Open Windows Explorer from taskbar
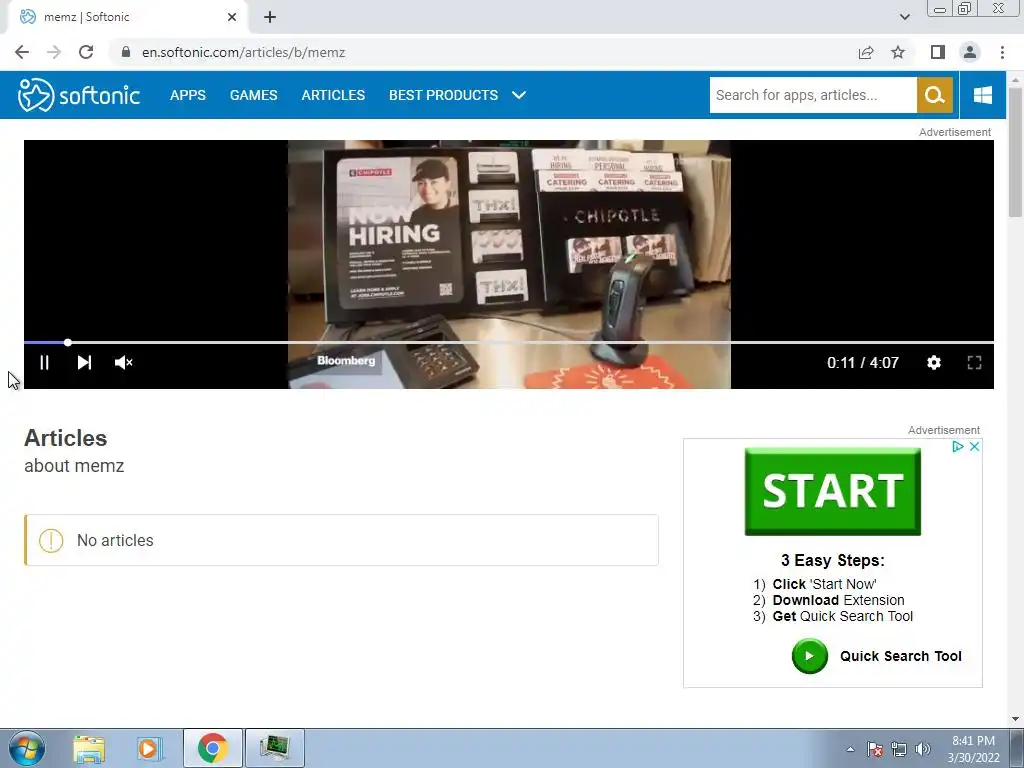This screenshot has width=1024, height=768. [89, 748]
